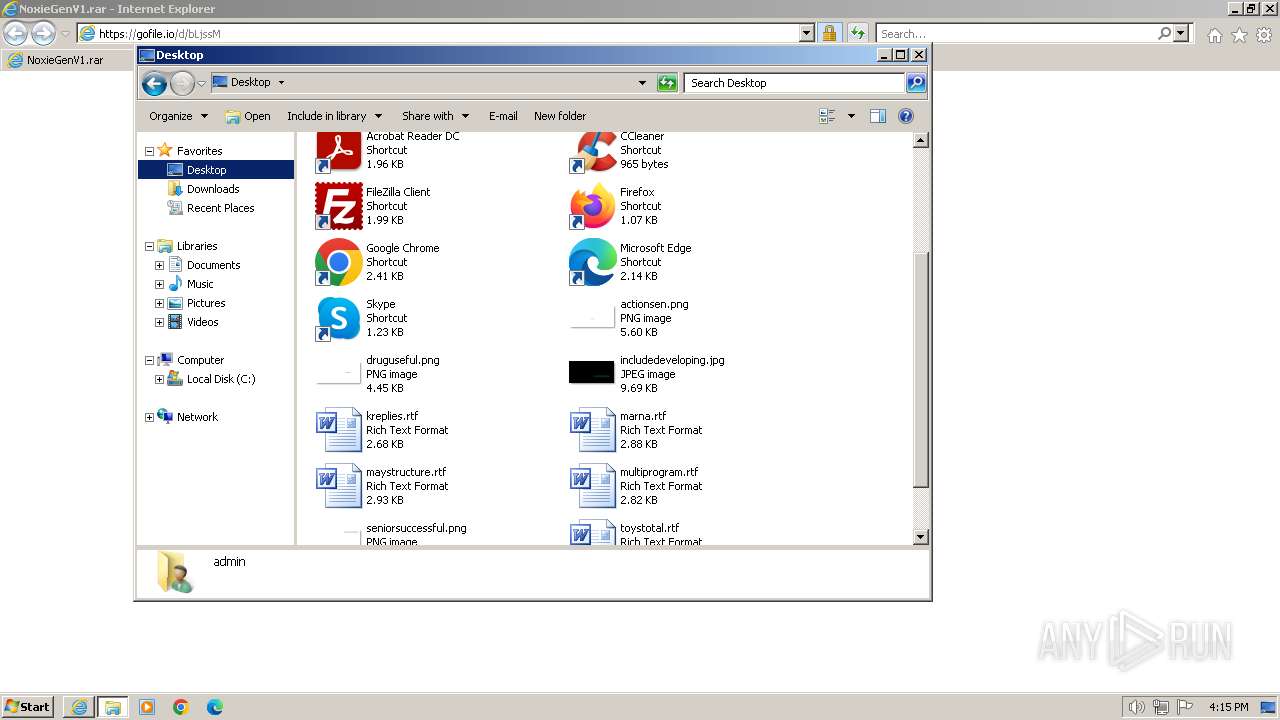Select the actionsen.png thumbnail
This screenshot has width=1280, height=720.
592,318
